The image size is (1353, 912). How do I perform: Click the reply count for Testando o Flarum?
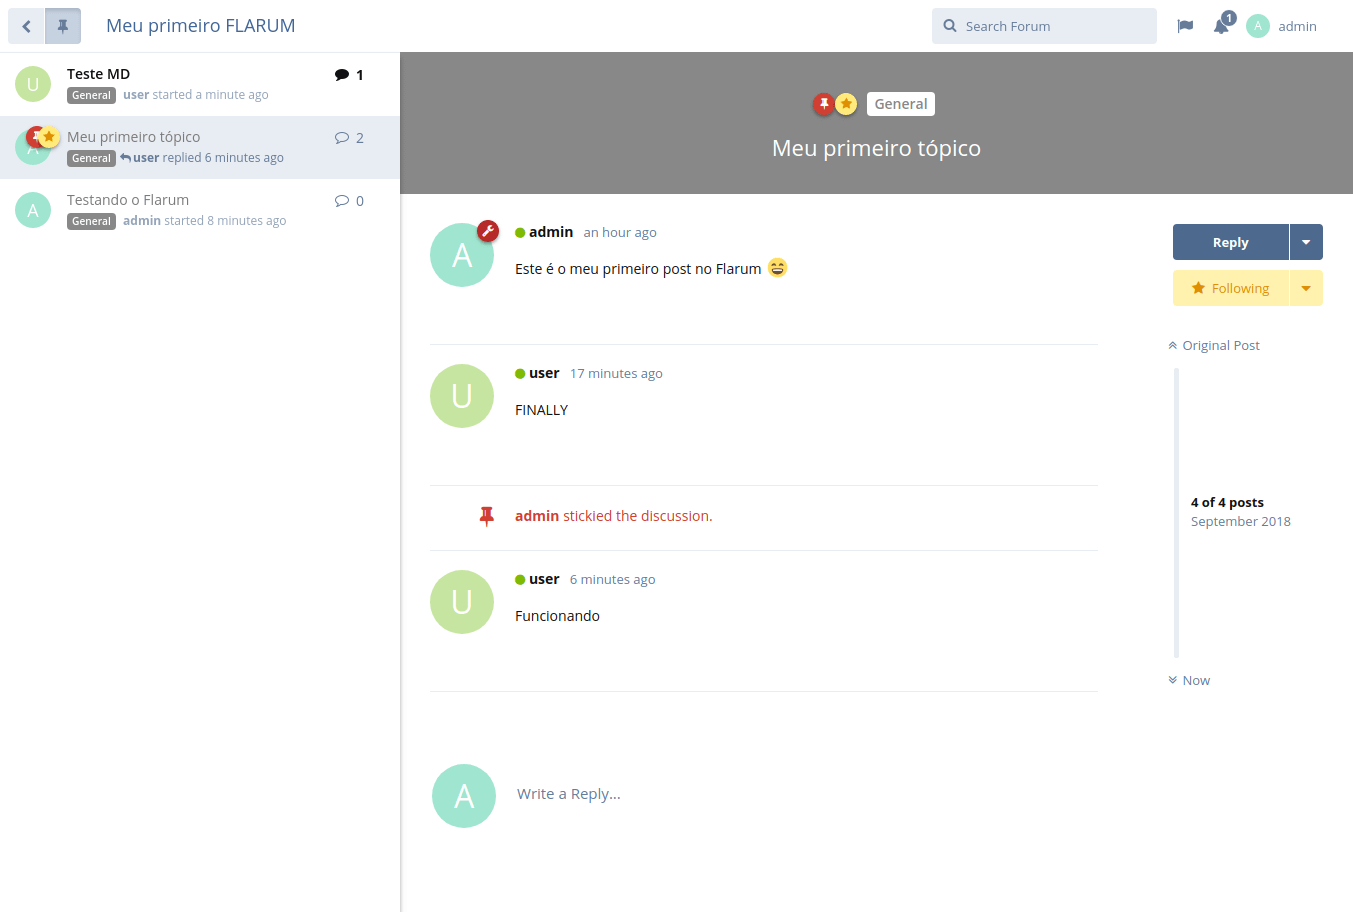click(x=349, y=201)
